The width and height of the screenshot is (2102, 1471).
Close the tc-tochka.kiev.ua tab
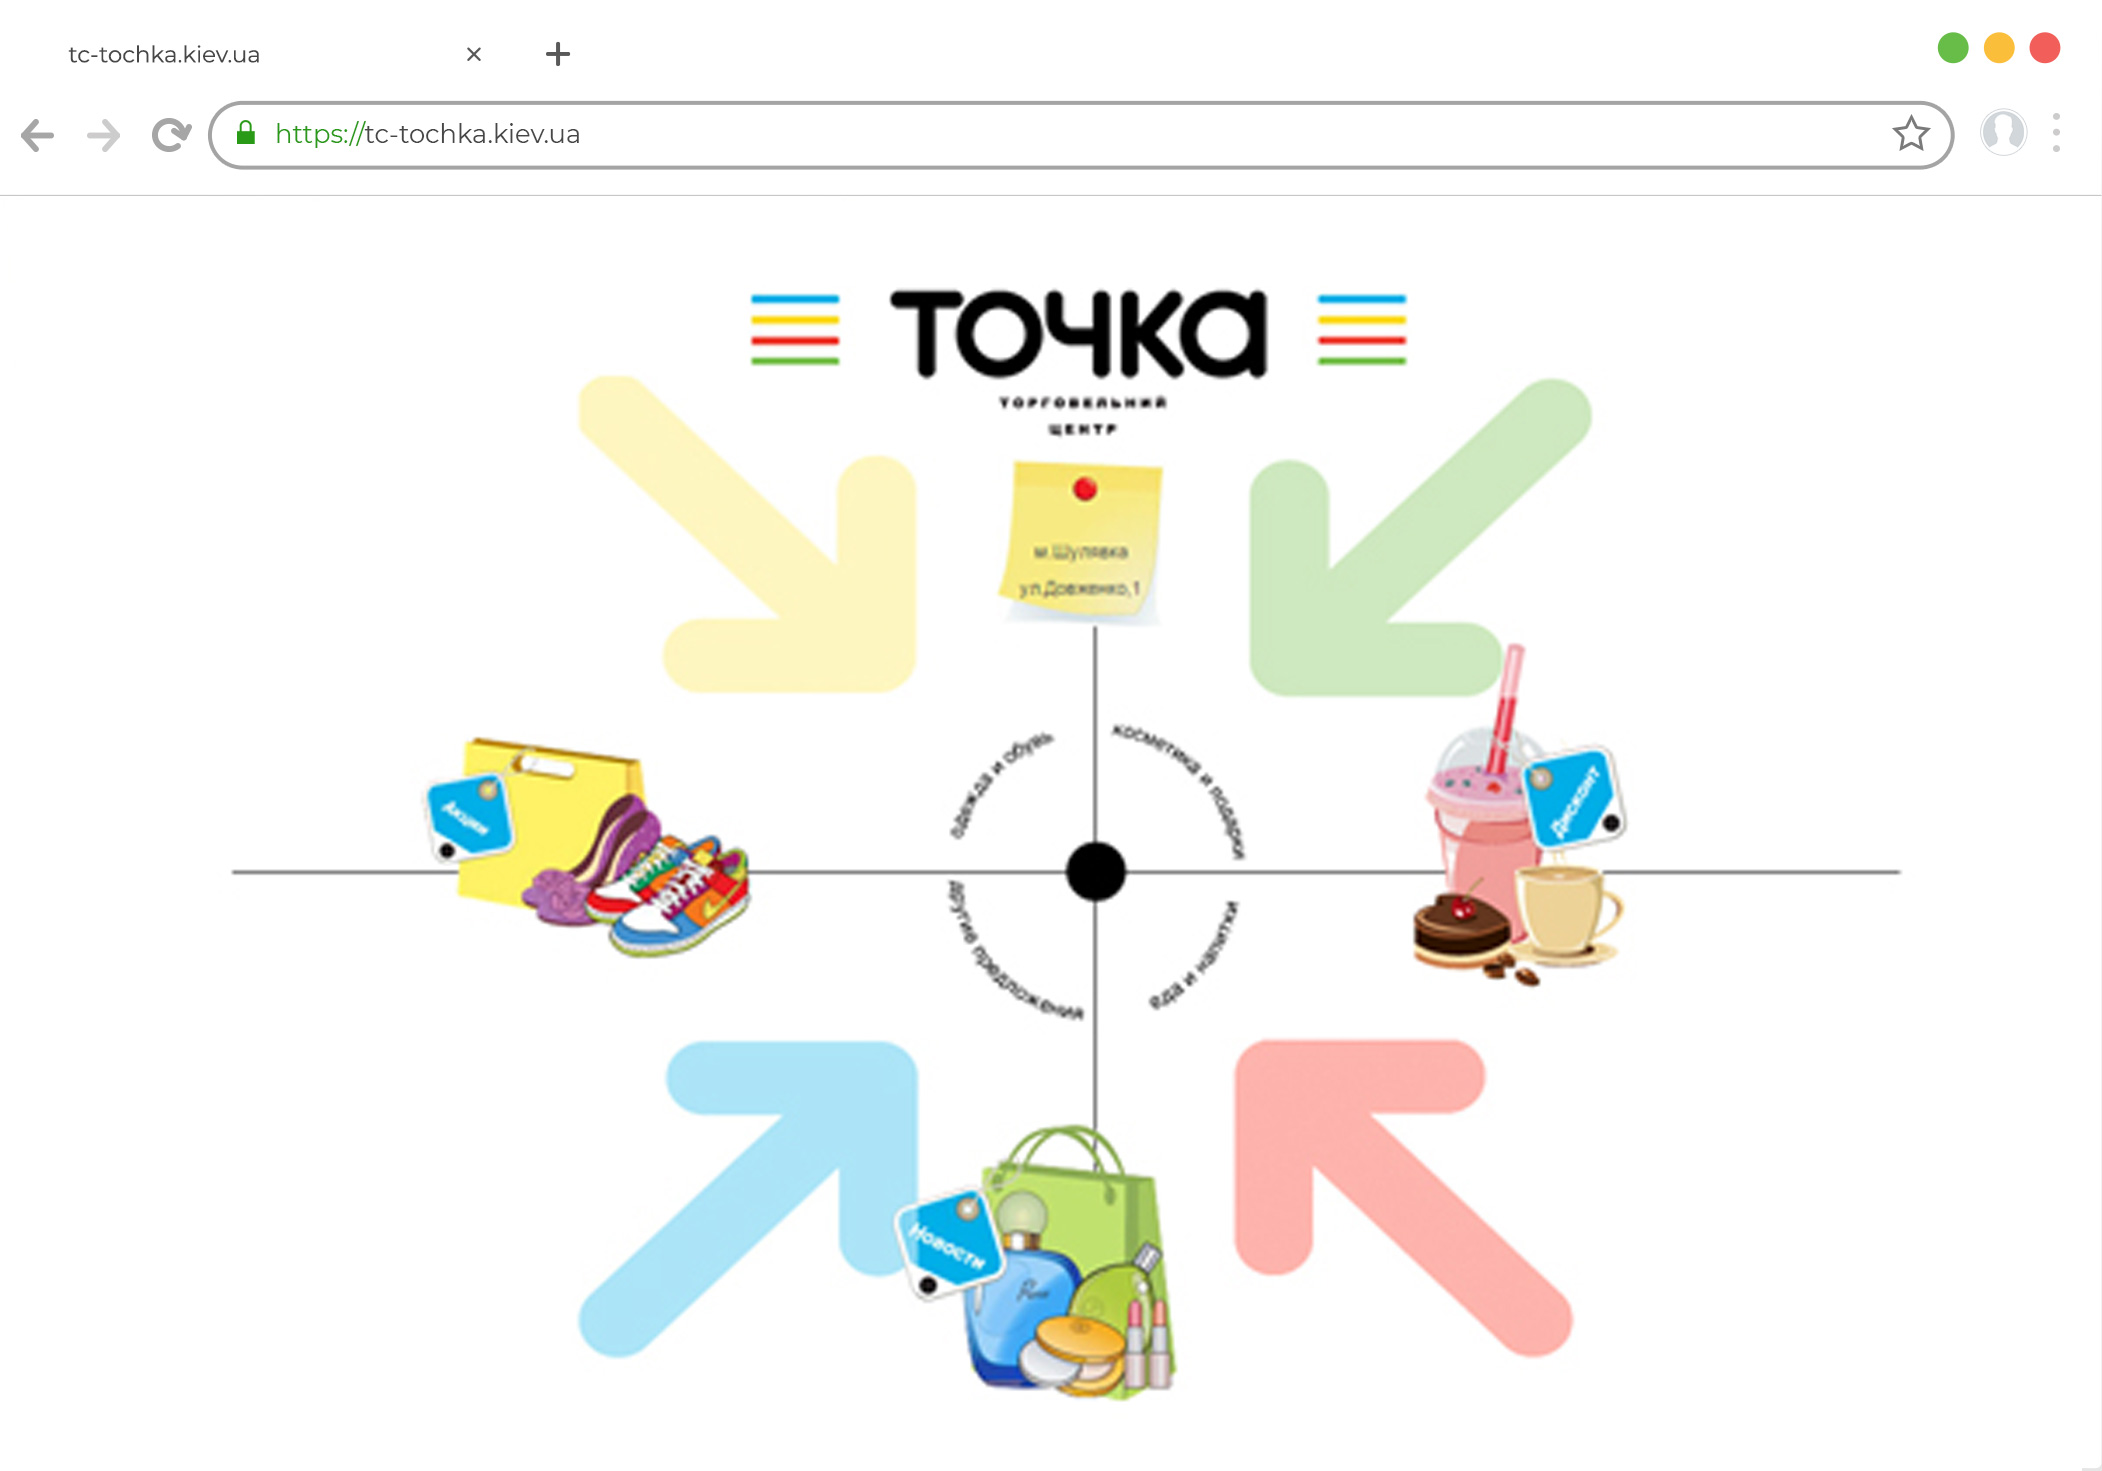pos(474,54)
